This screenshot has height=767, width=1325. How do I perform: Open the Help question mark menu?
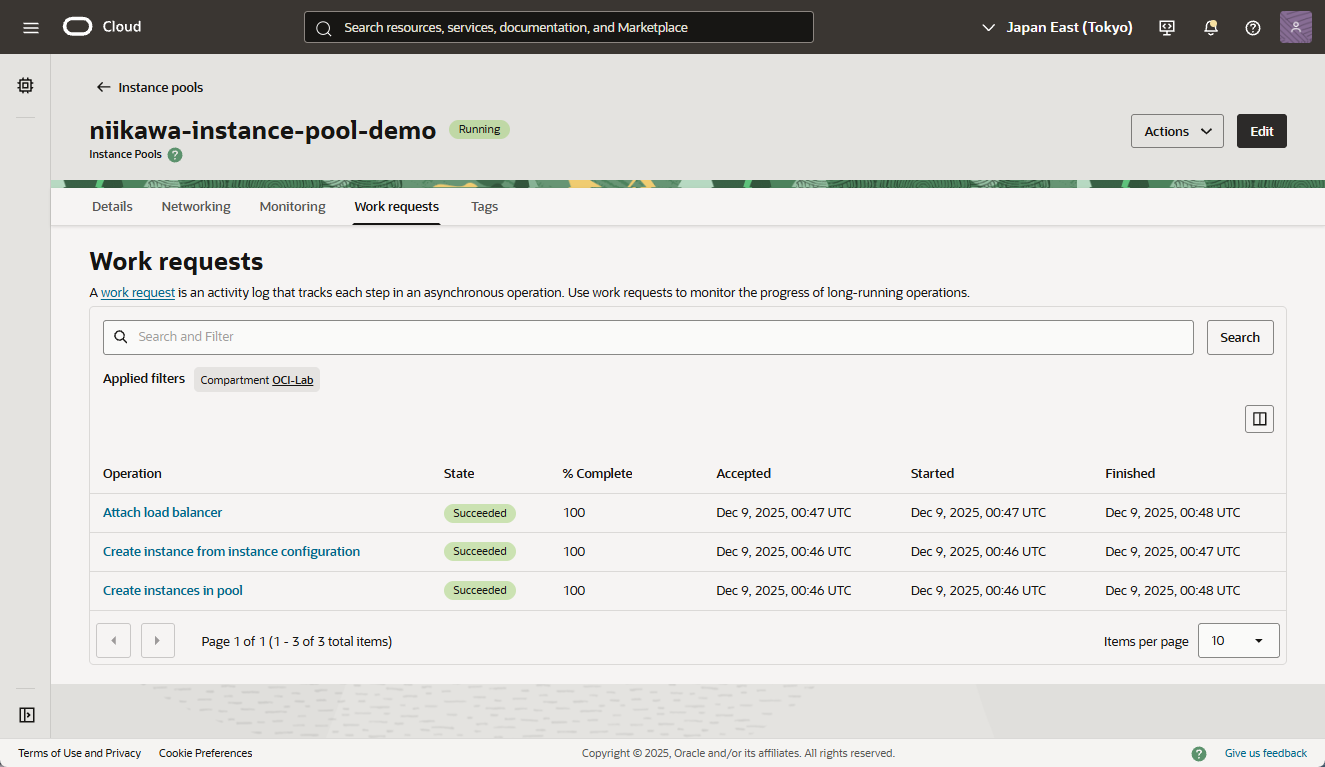pos(1252,27)
